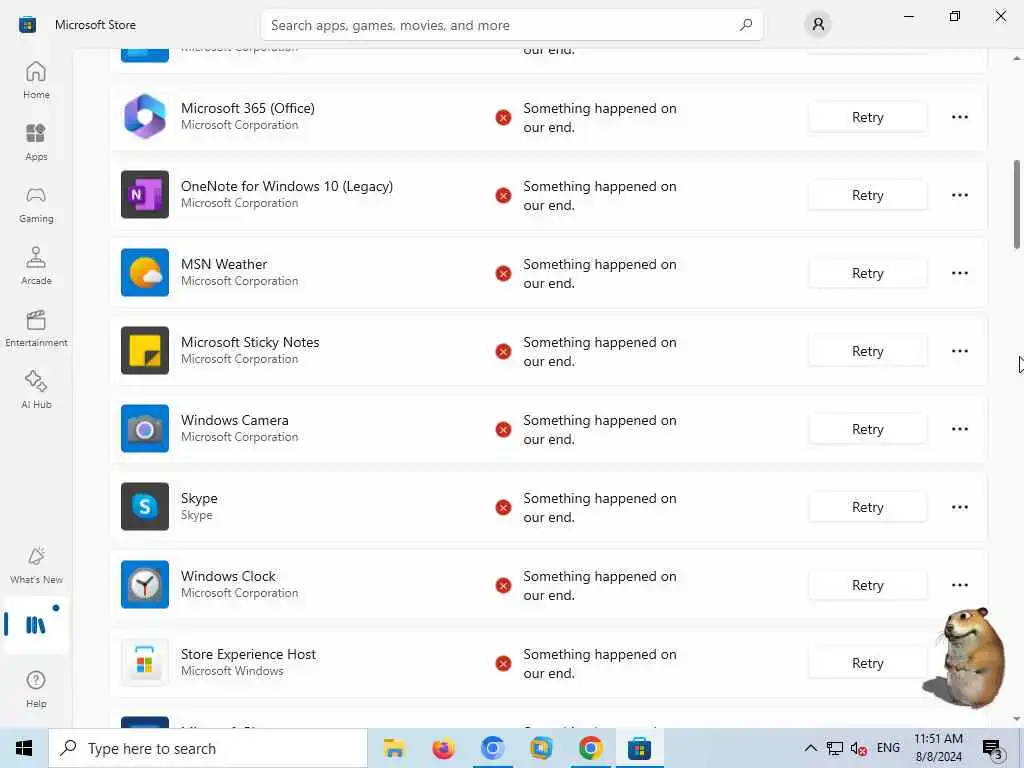The height and width of the screenshot is (768, 1024).
Task: Click the muted volume tray icon
Action: click(858, 748)
